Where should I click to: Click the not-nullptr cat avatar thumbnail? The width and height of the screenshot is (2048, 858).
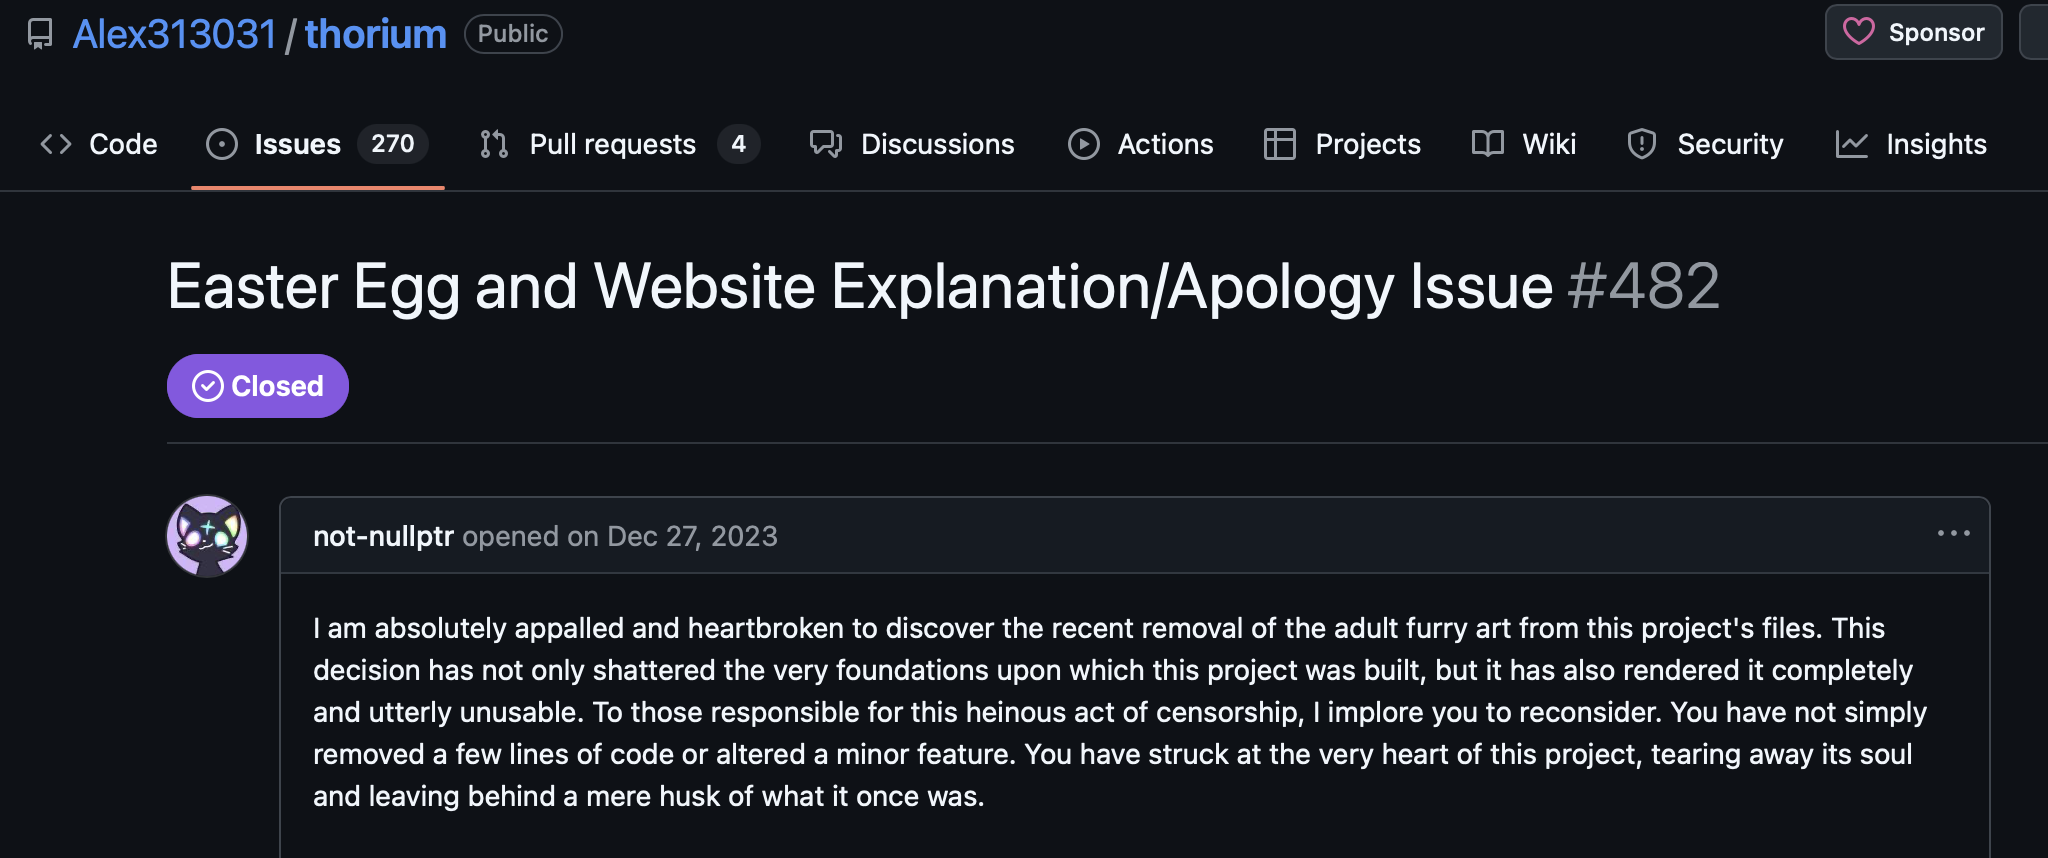pos(207,536)
